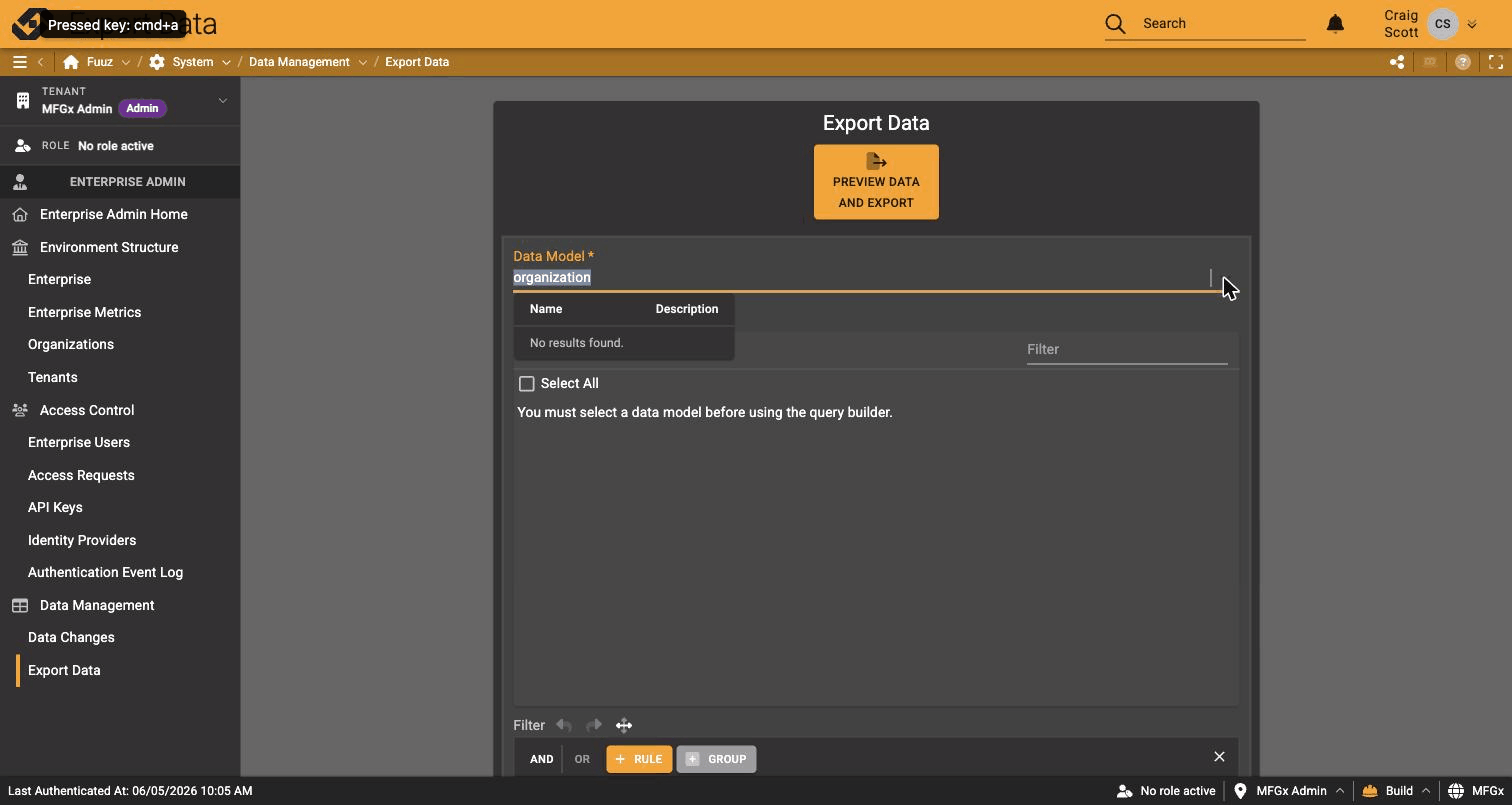The width and height of the screenshot is (1512, 805).
Task: Select the OR condition toggle
Action: click(x=582, y=759)
